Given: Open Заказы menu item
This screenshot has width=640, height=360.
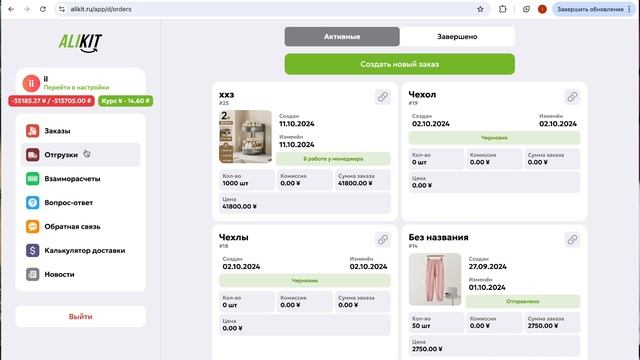Looking at the screenshot, I should pos(80,131).
